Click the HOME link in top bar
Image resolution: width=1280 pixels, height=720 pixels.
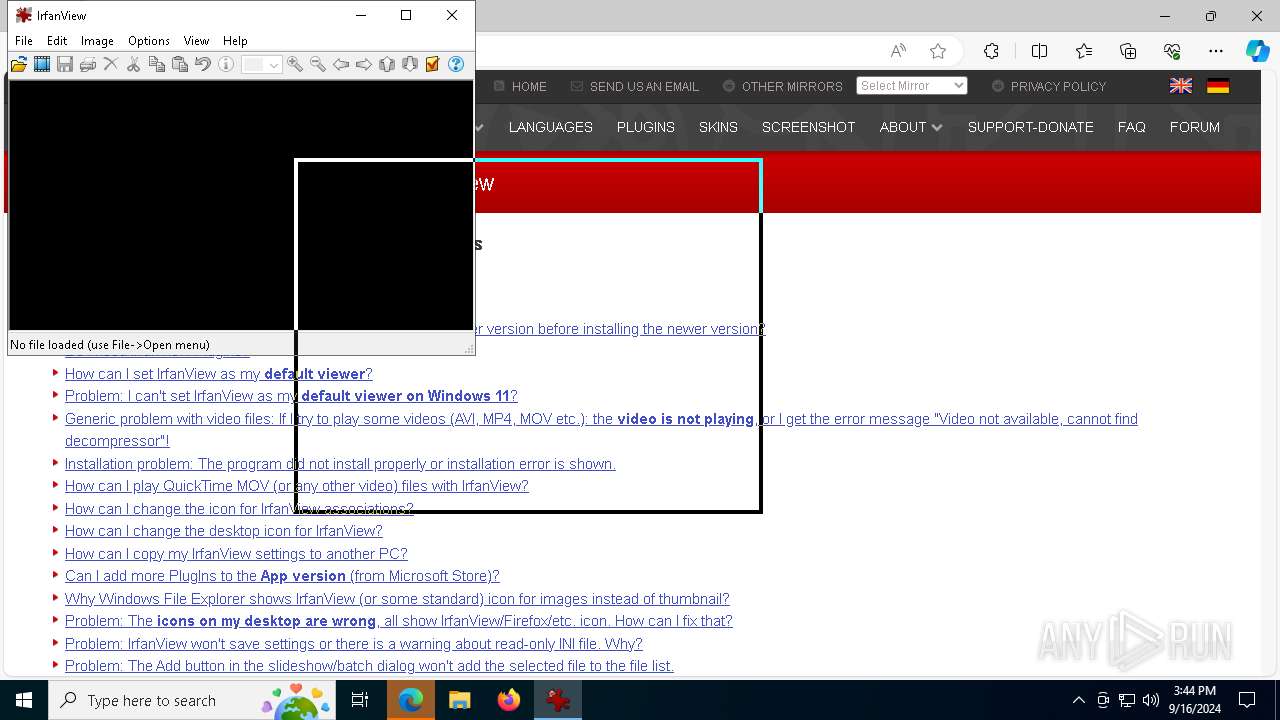tap(529, 86)
